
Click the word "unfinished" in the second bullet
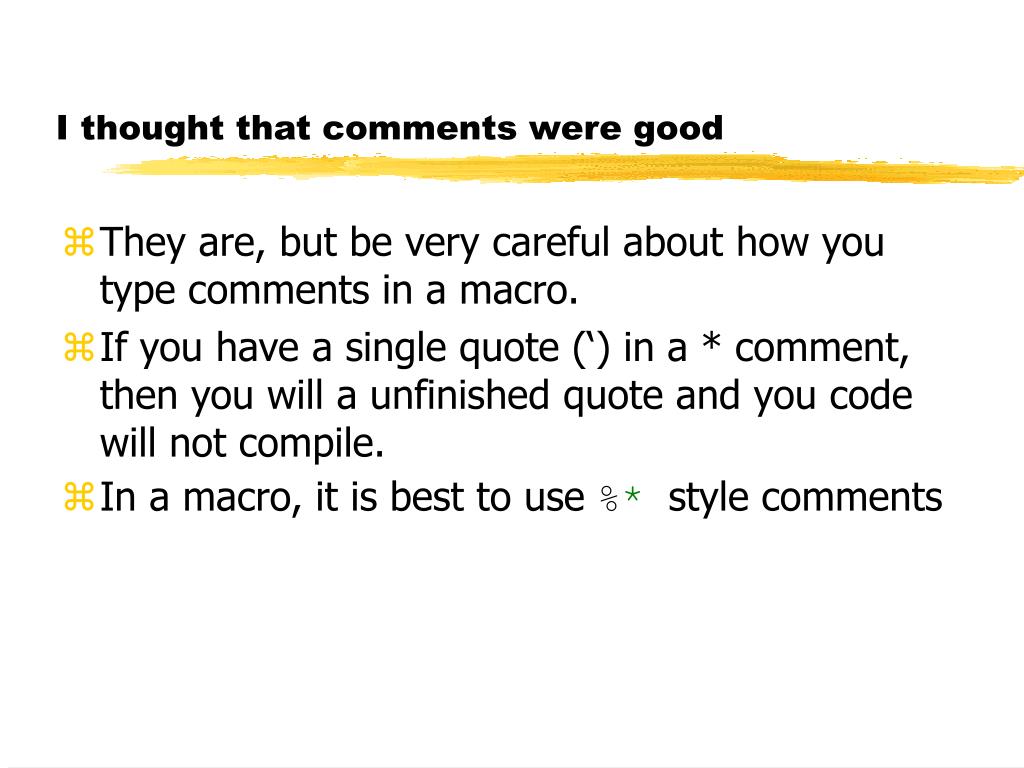460,395
